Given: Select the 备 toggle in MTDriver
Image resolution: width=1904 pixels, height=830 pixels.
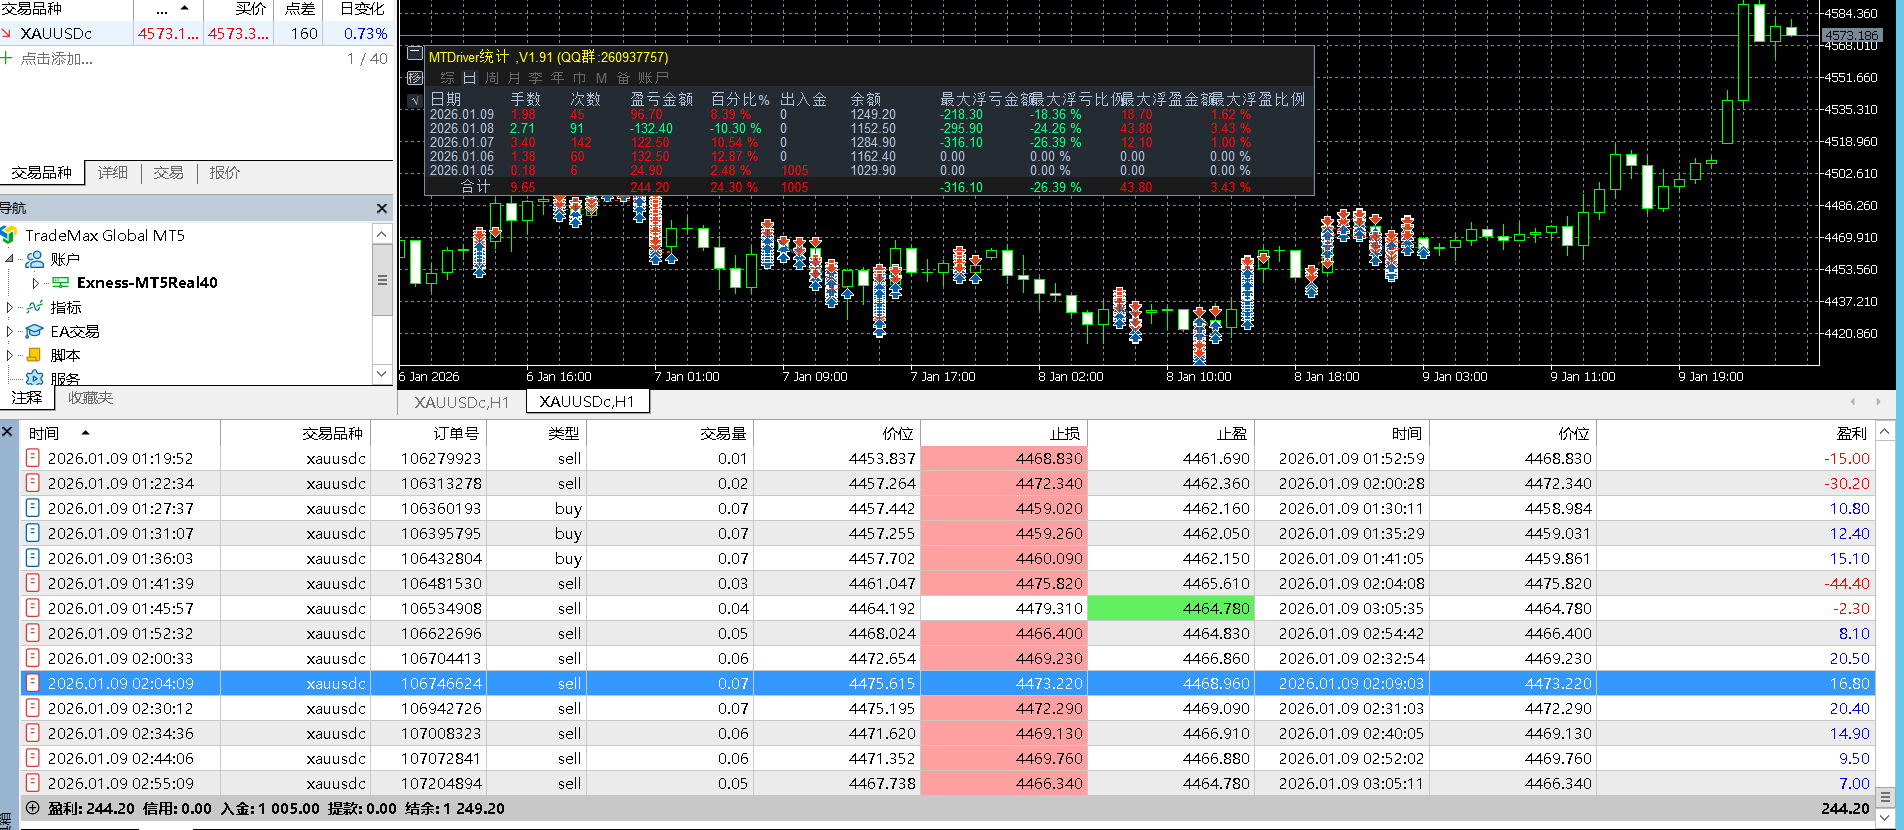Looking at the screenshot, I should click(x=623, y=77).
